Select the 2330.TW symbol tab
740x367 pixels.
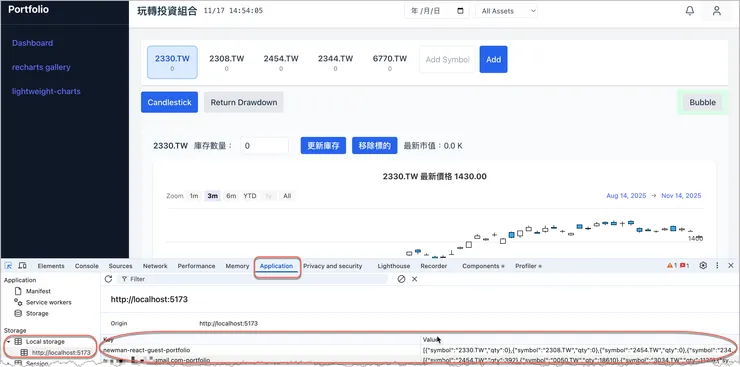(x=172, y=62)
